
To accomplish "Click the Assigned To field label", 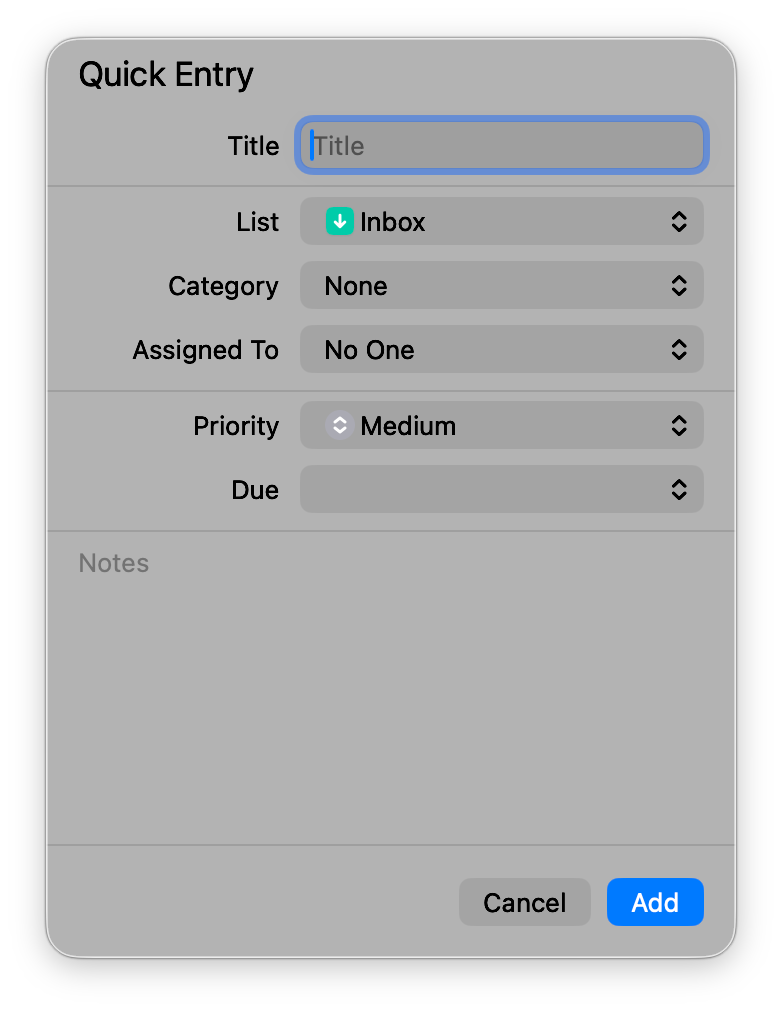I will (x=205, y=350).
